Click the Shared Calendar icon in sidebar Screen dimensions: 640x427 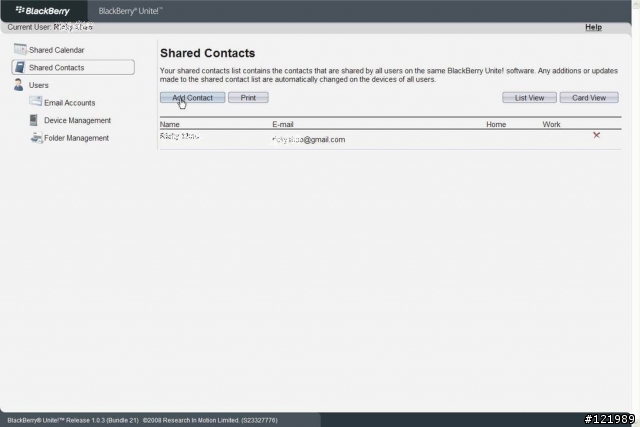tap(20, 49)
